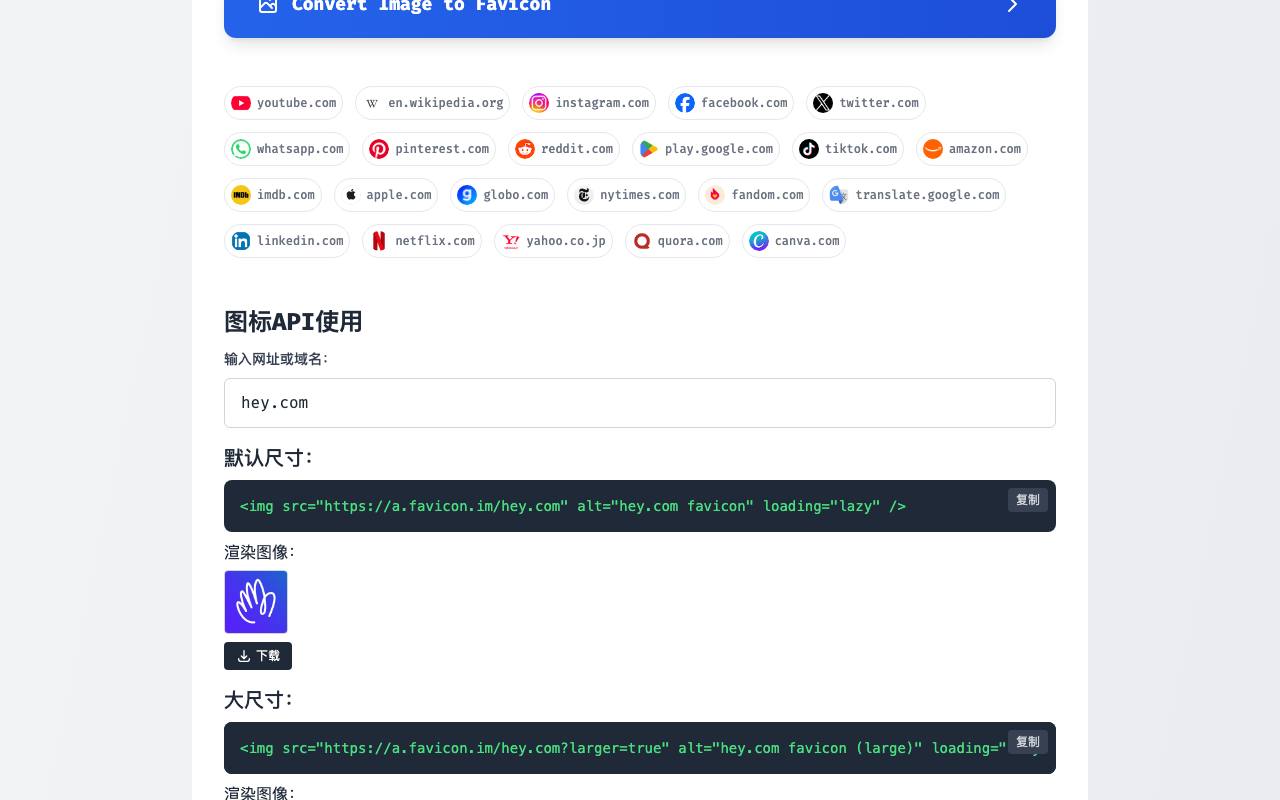Viewport: 1280px width, 800px height.
Task: Select translate.google.com domain text
Action: tap(927, 195)
